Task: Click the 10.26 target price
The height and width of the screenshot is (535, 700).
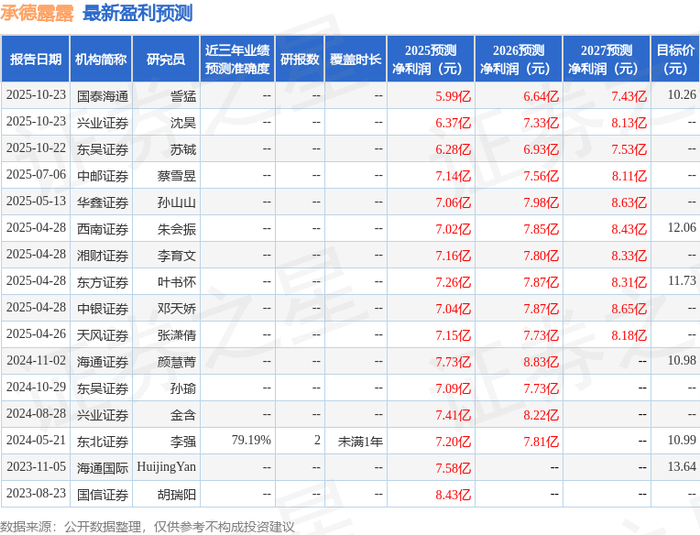Action: pos(682,95)
